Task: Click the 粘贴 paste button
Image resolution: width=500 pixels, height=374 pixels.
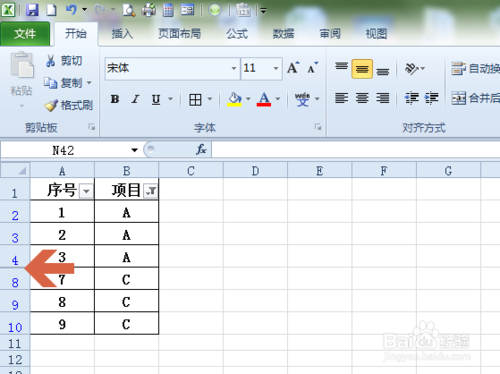Action: click(x=21, y=80)
